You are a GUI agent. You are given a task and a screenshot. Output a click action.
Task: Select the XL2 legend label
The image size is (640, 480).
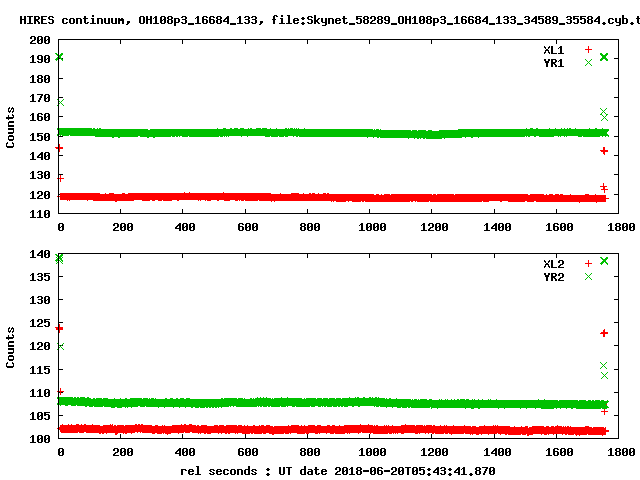[553, 264]
